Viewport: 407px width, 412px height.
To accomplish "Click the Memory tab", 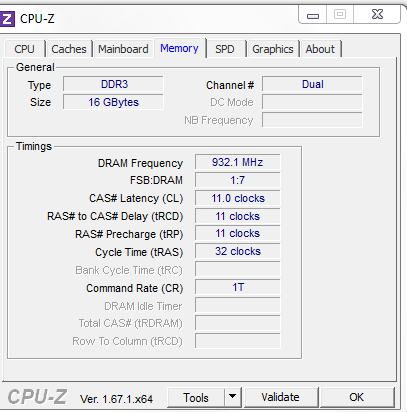I will tap(179, 48).
